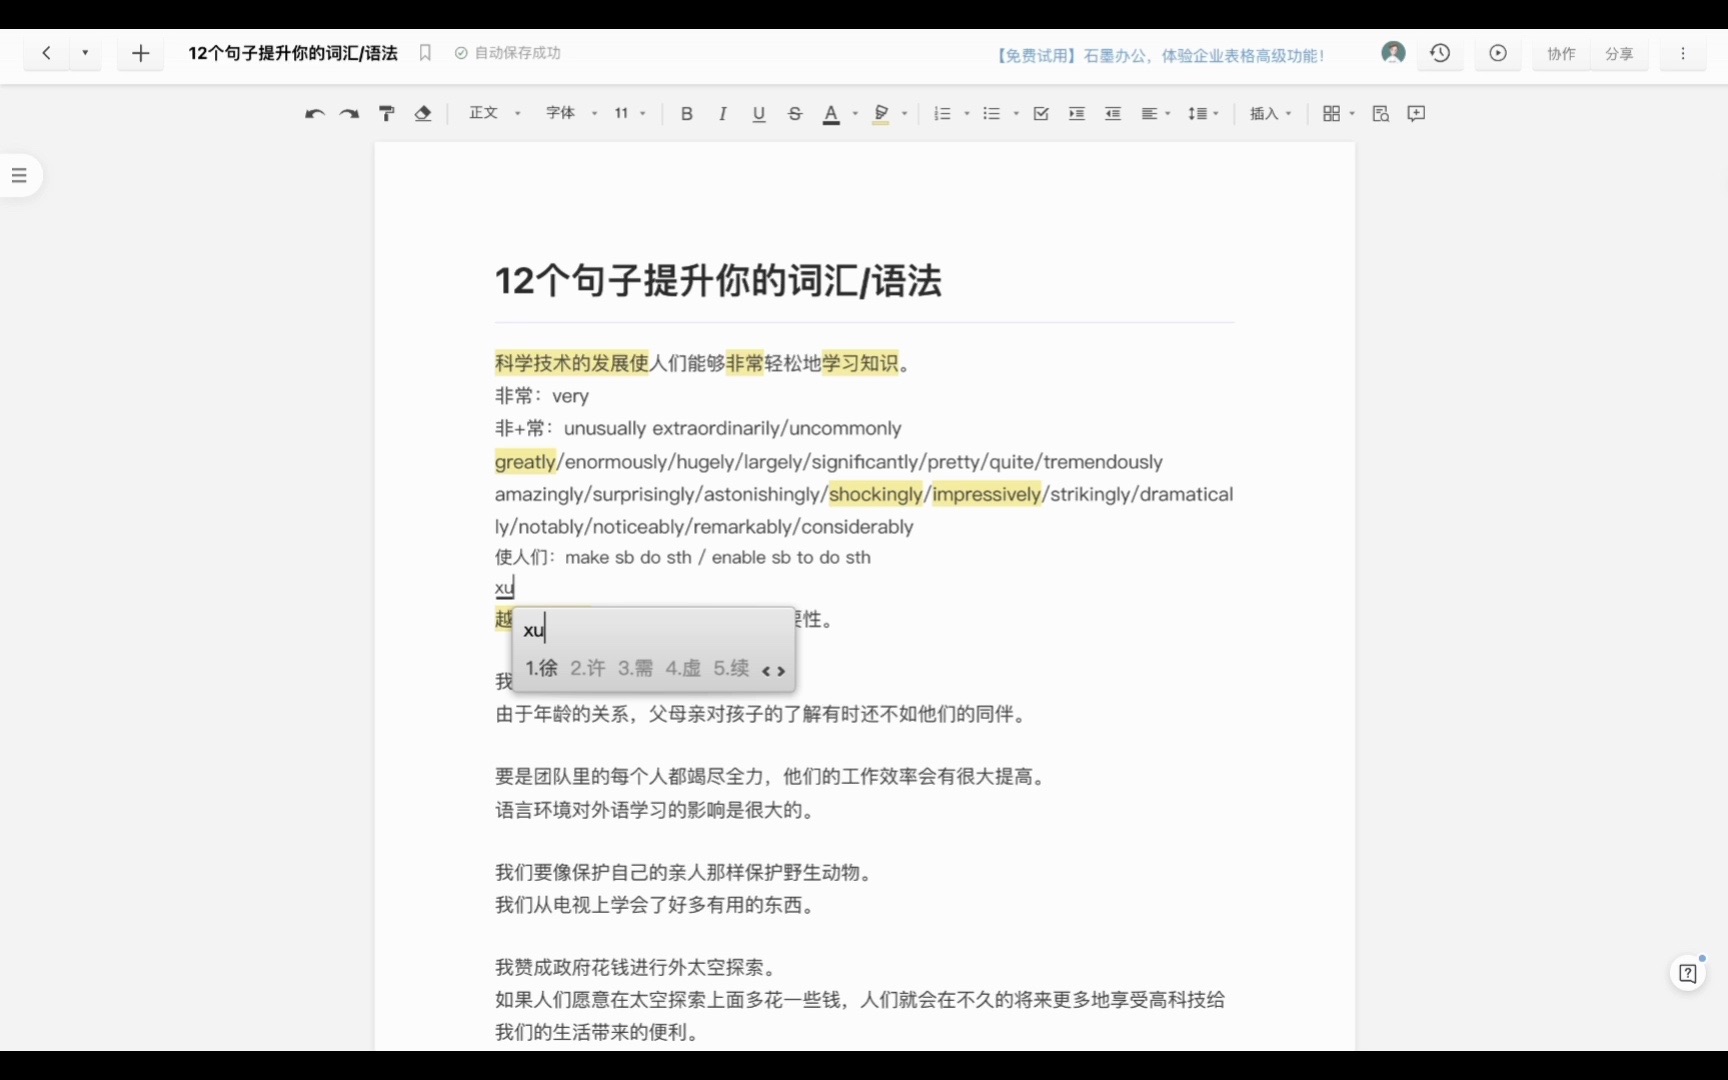View document version history
This screenshot has width=1728, height=1080.
(x=1440, y=53)
